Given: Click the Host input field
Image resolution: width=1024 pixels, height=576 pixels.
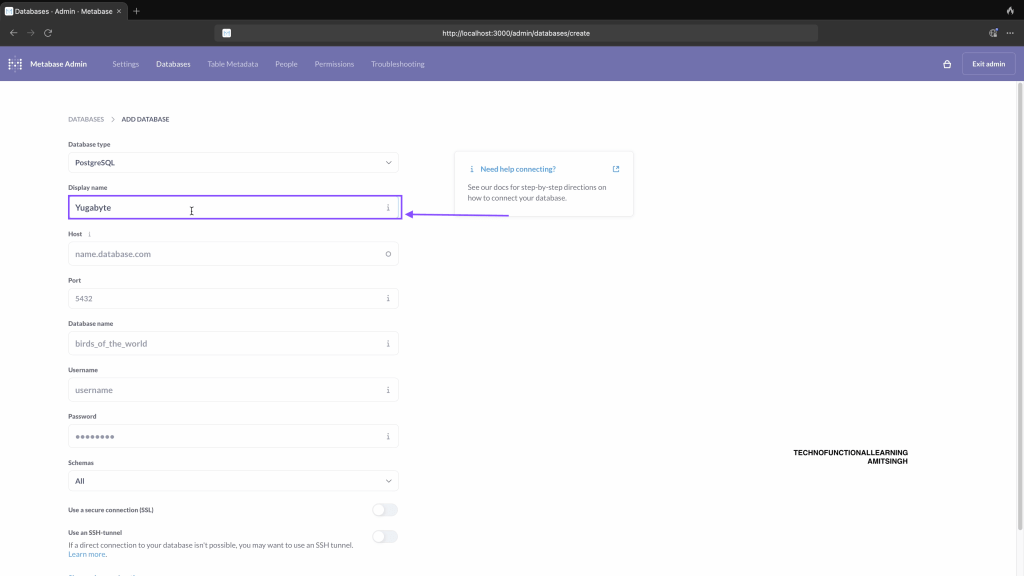Looking at the screenshot, I should coord(225,254).
